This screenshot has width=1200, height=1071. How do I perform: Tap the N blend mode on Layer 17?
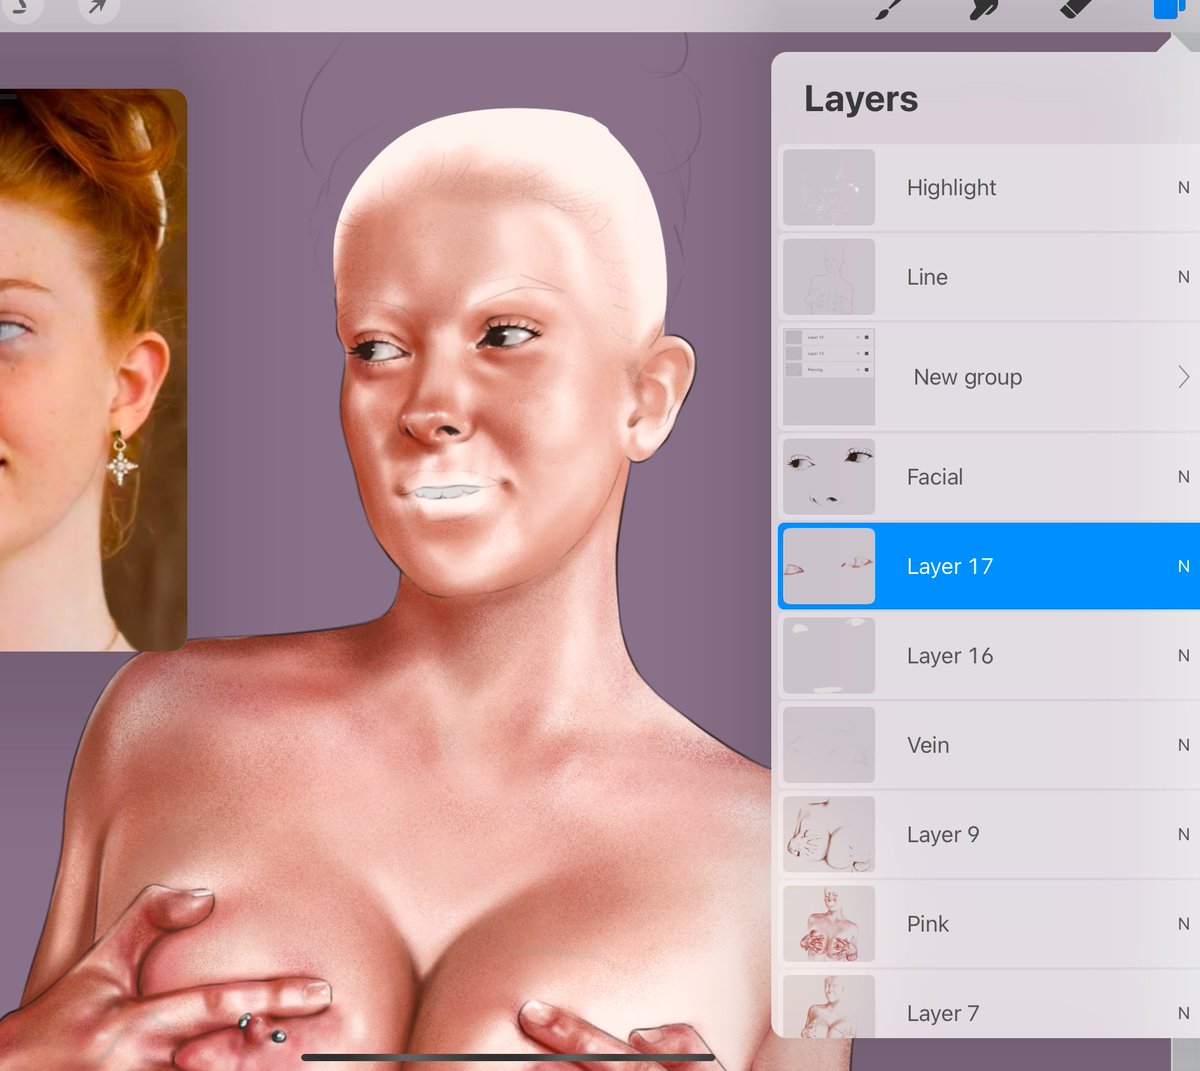tap(1183, 566)
